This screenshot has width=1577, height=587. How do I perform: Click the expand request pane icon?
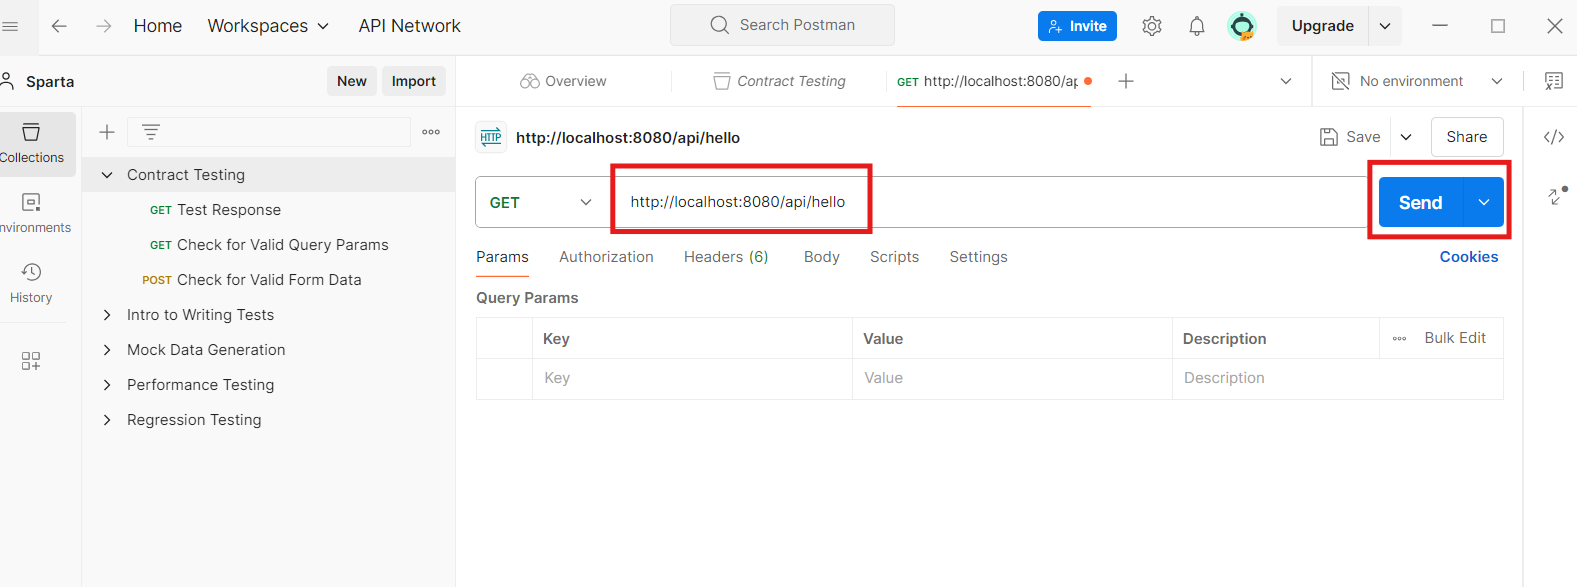(1557, 196)
